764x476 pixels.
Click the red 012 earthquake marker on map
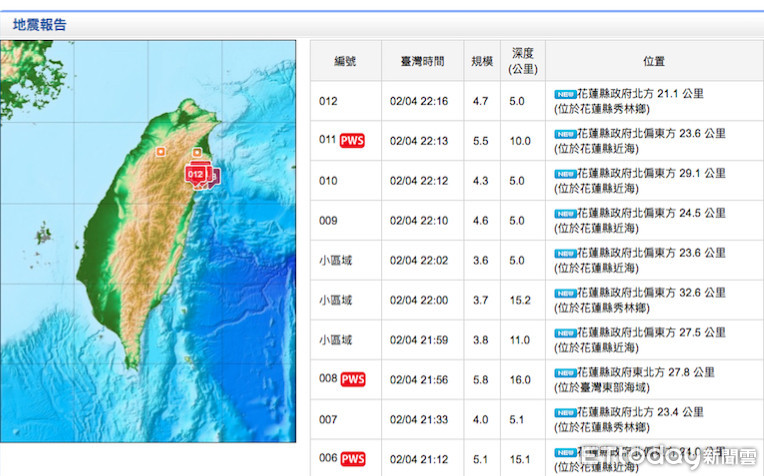tap(196, 174)
